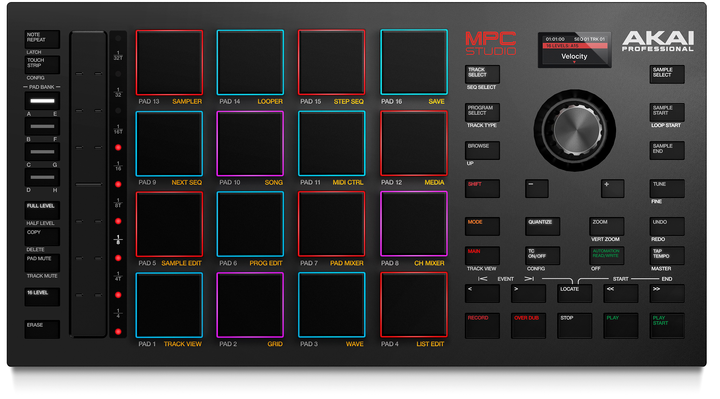
Task: Hit PAD 9 for Next Seq
Action: coord(169,144)
